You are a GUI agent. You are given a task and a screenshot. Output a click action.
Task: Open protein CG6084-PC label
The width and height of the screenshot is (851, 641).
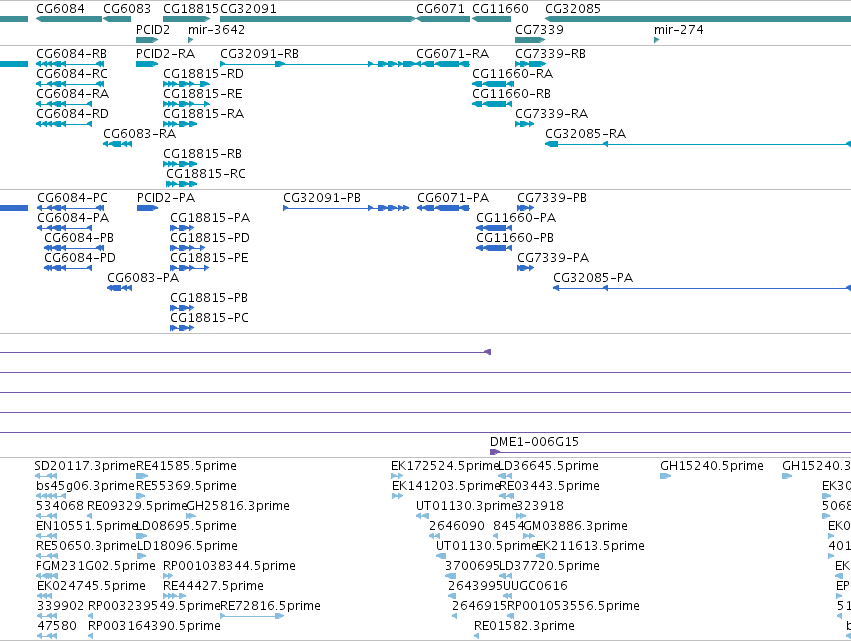click(72, 198)
